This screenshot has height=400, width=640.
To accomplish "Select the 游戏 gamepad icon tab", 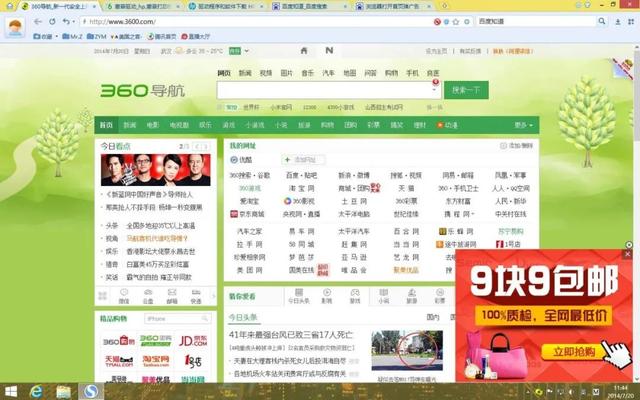I will tap(355, 296).
